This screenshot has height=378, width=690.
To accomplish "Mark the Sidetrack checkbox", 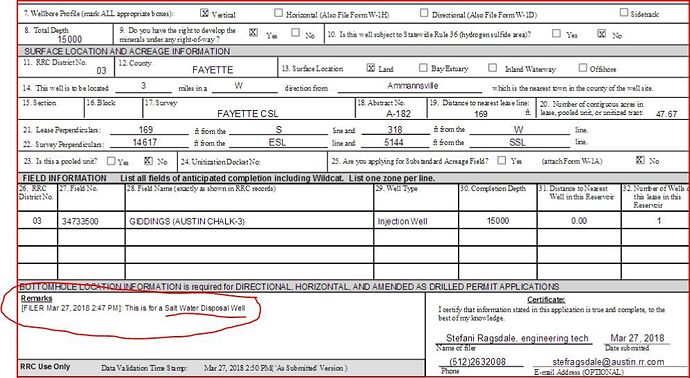I will point(624,13).
